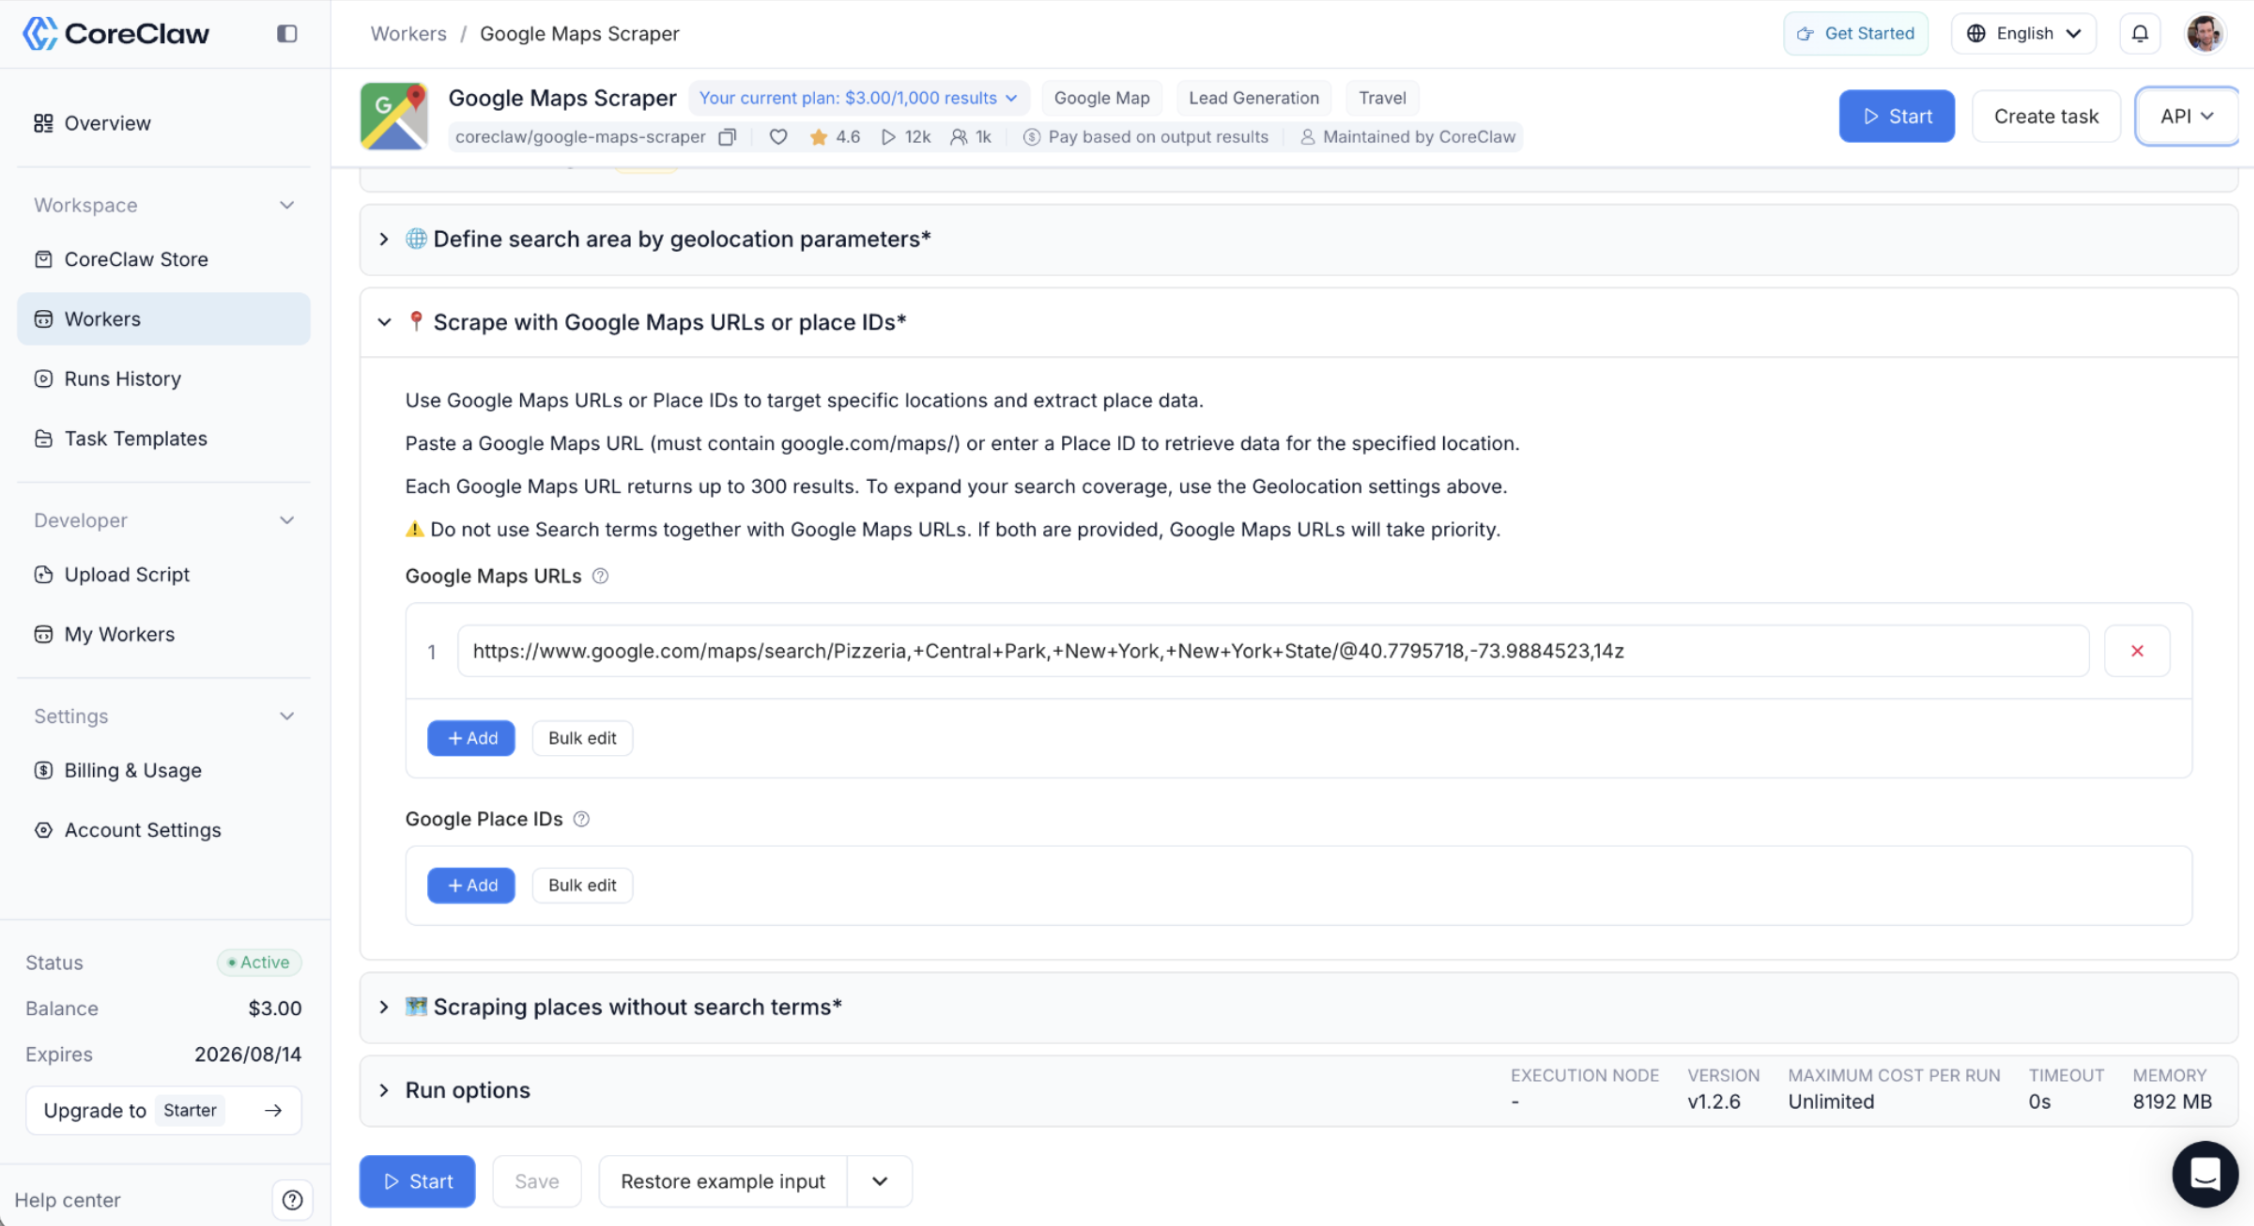Click the Unlimited maximum cost value
Image resolution: width=2254 pixels, height=1226 pixels.
(x=1831, y=1101)
